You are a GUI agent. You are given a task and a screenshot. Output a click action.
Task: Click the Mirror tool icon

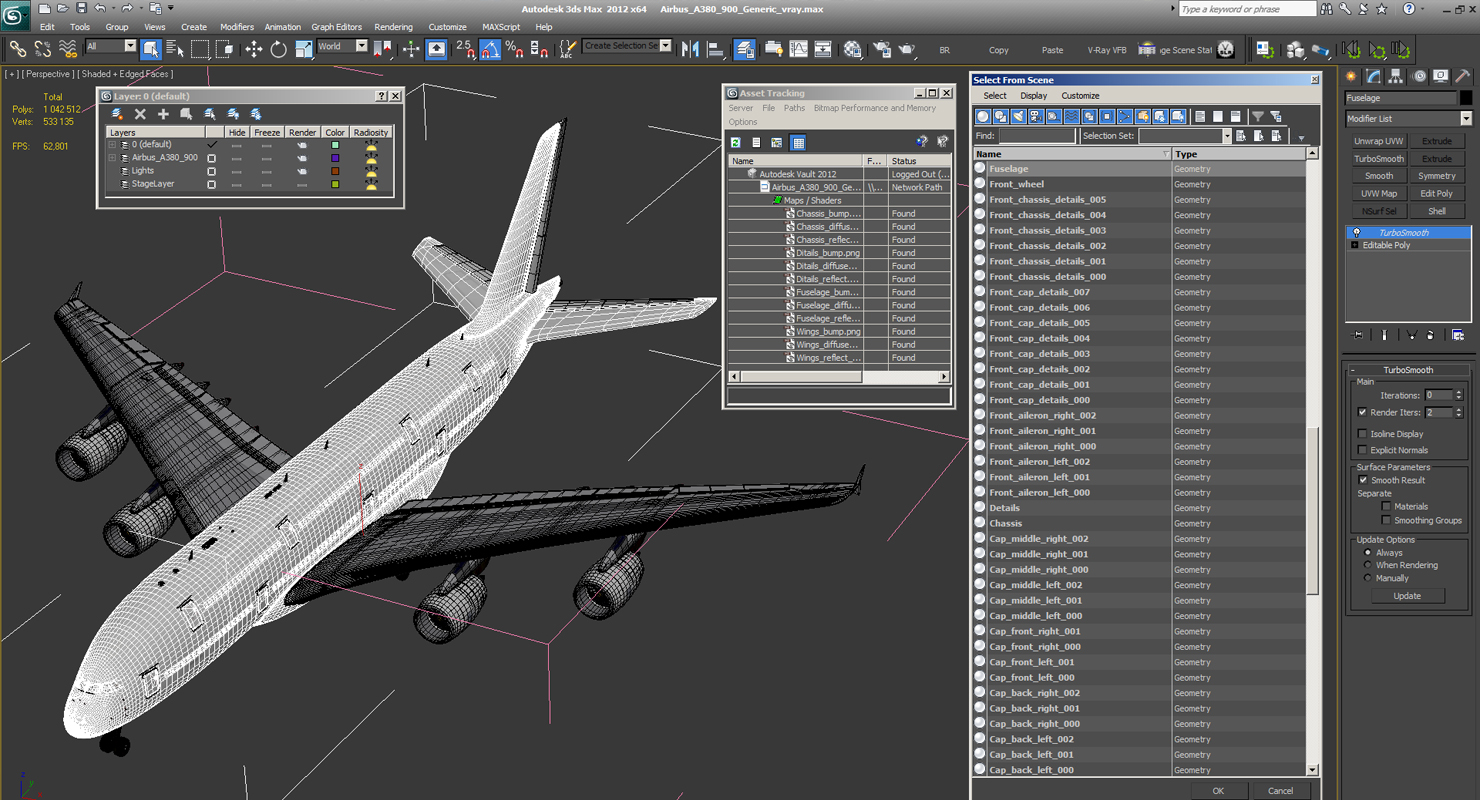pyautogui.click(x=690, y=48)
